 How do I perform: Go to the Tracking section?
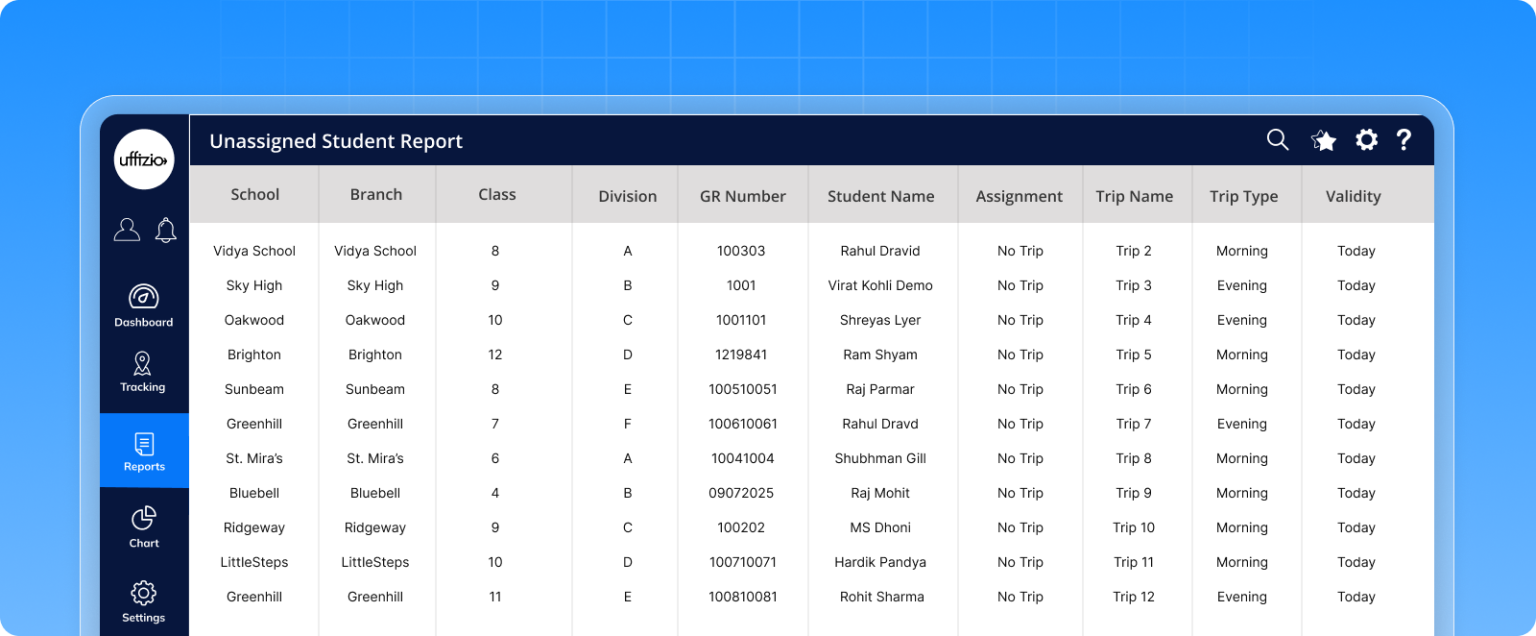point(143,372)
